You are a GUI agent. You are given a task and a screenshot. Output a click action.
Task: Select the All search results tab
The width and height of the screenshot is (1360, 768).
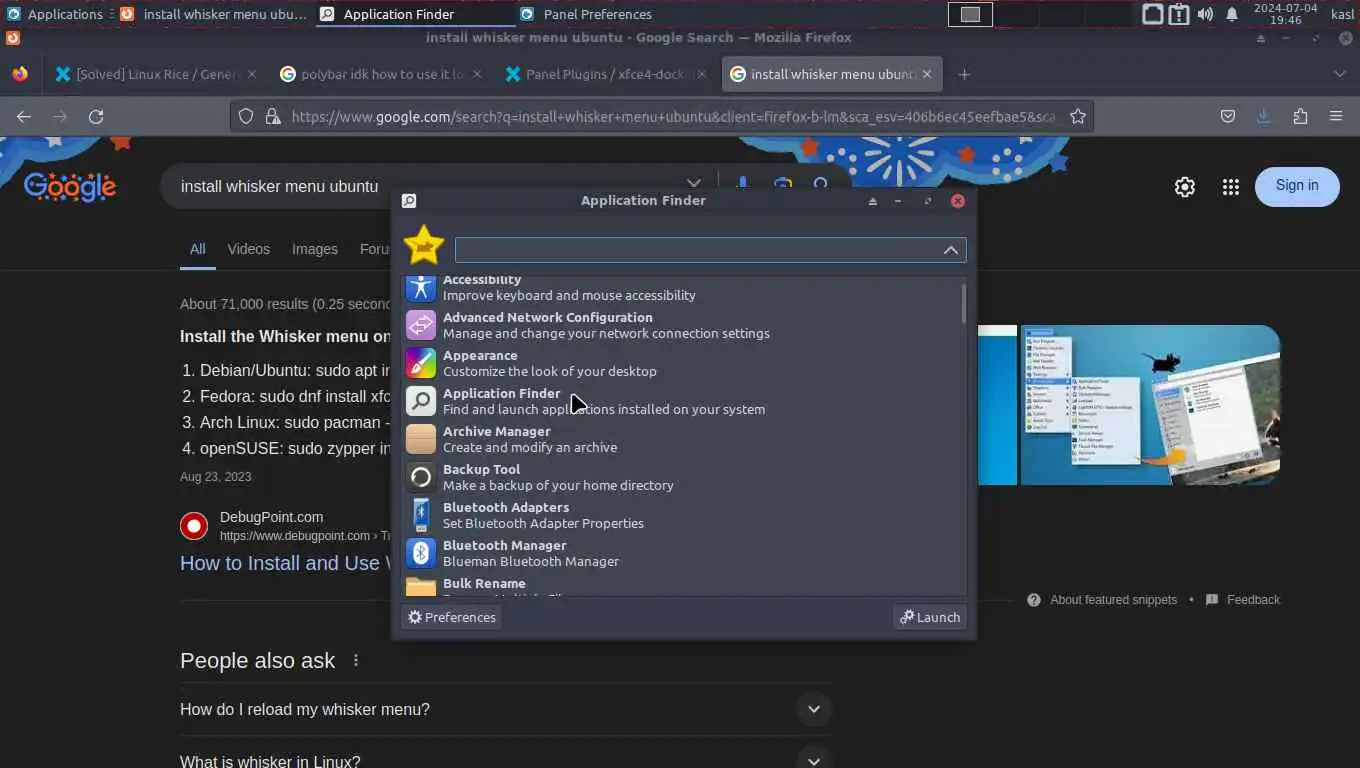(x=198, y=249)
